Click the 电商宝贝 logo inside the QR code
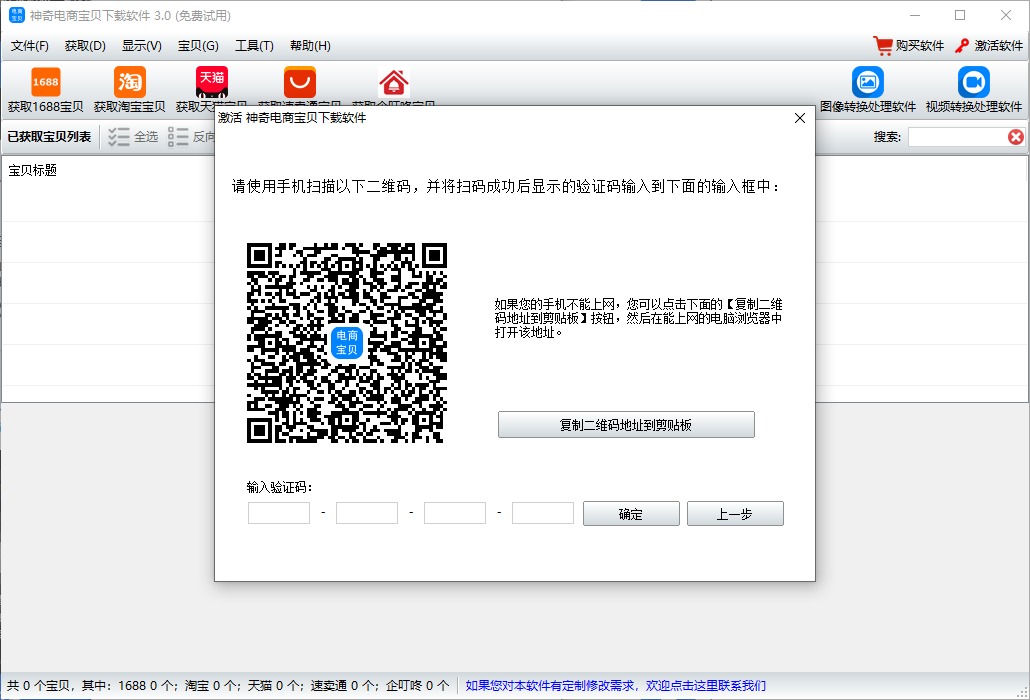Image resolution: width=1030 pixels, height=700 pixels. [347, 343]
